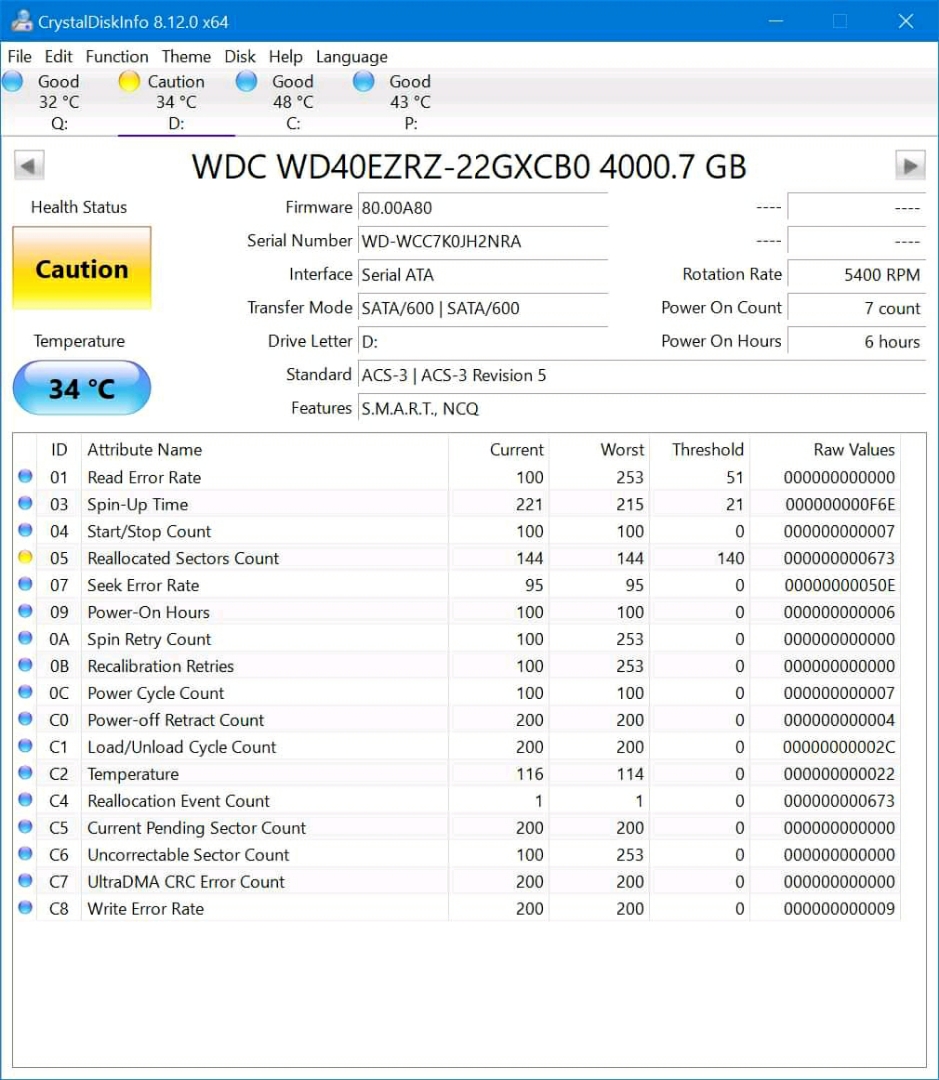Click the status dot beside Spin Retry Count
Image resolution: width=939 pixels, height=1080 pixels.
pyautogui.click(x=25, y=638)
